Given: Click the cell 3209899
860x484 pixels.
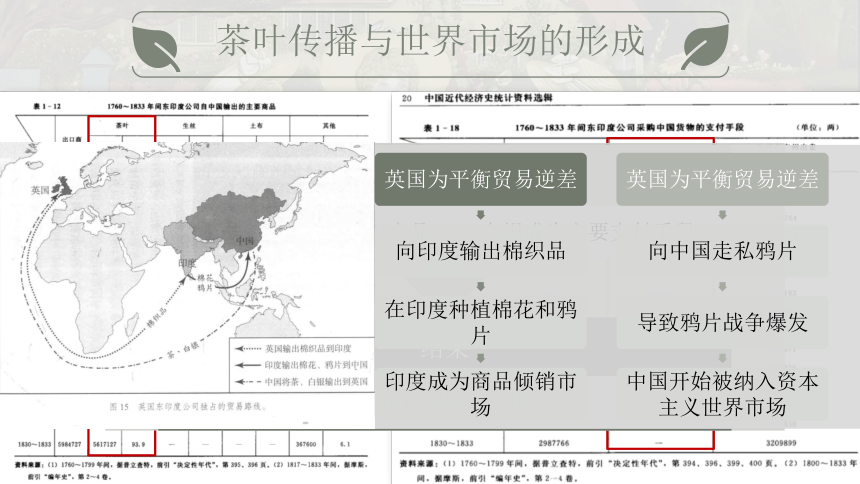Looking at the screenshot, I should [781, 442].
